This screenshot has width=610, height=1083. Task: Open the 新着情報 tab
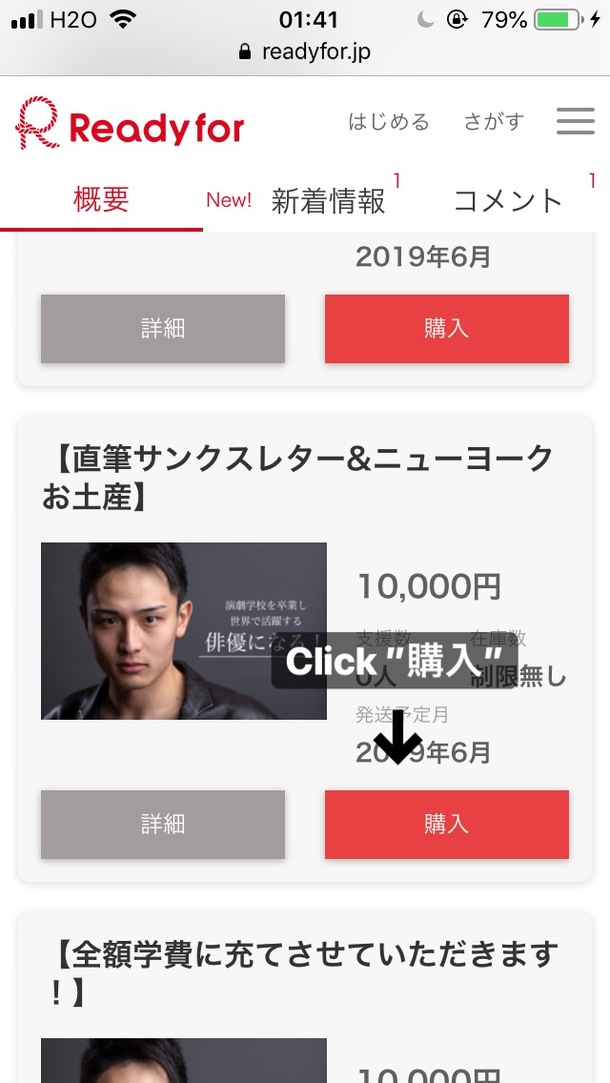pos(327,201)
